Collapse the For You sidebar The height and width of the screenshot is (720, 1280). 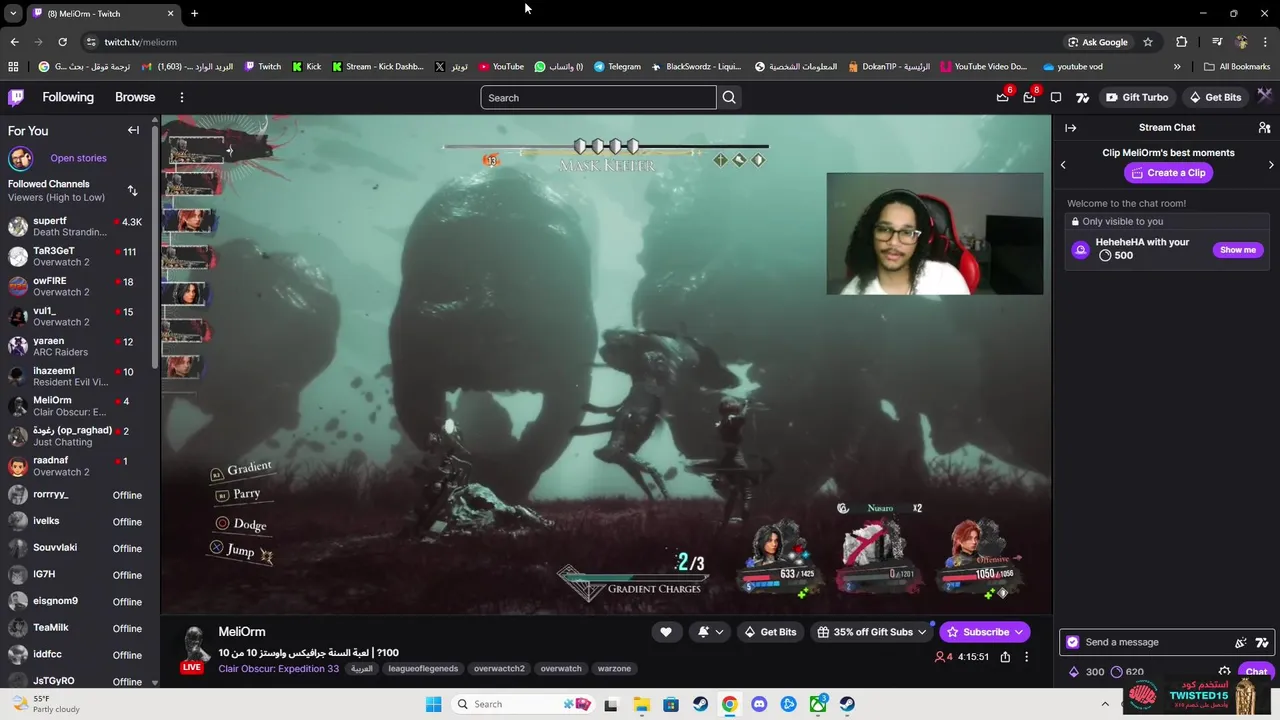pyautogui.click(x=133, y=130)
